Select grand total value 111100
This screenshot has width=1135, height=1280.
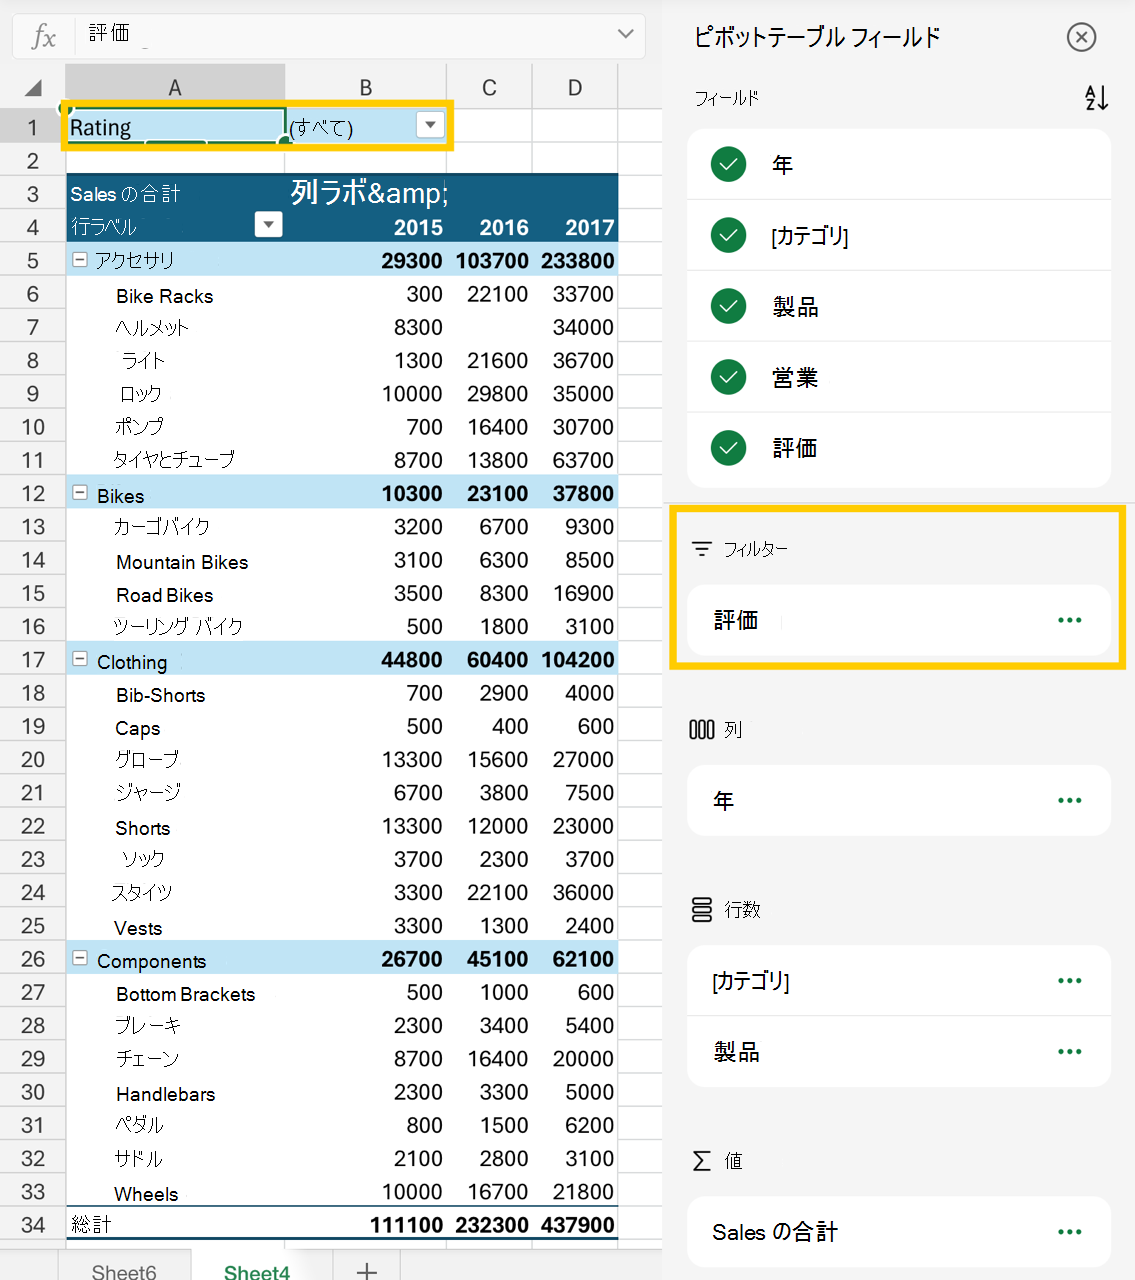point(406,1225)
